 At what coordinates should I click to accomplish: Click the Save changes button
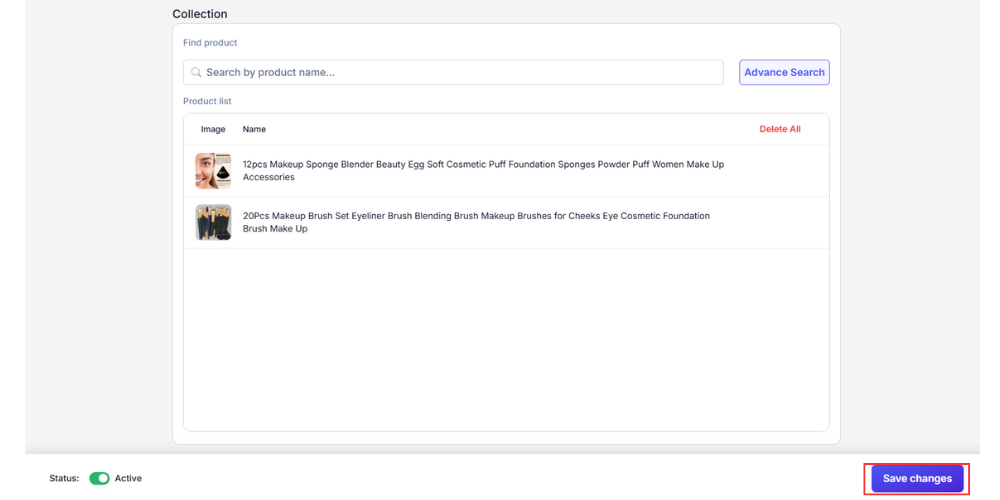click(917, 478)
